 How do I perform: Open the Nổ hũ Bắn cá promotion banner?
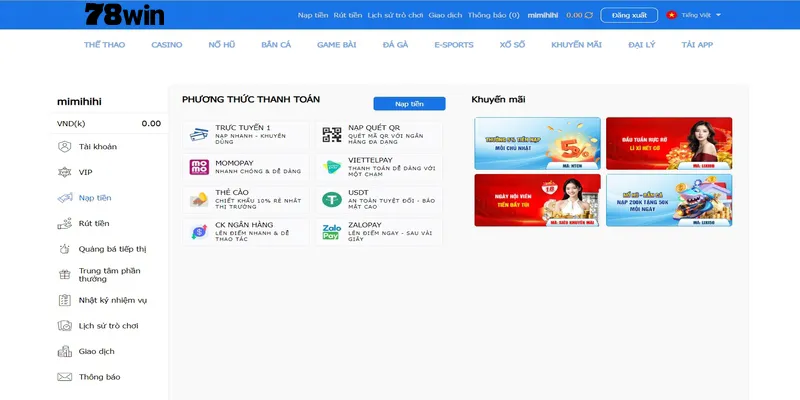(x=669, y=200)
